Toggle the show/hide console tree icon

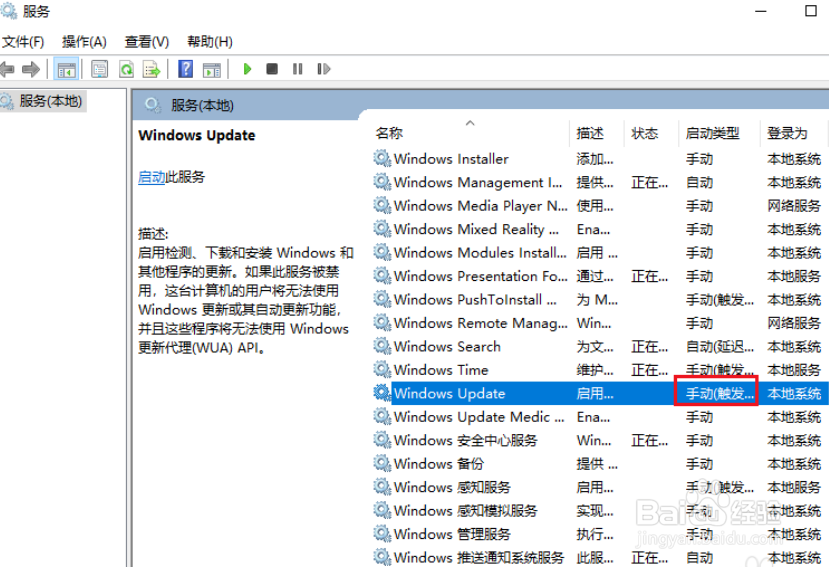click(x=67, y=69)
